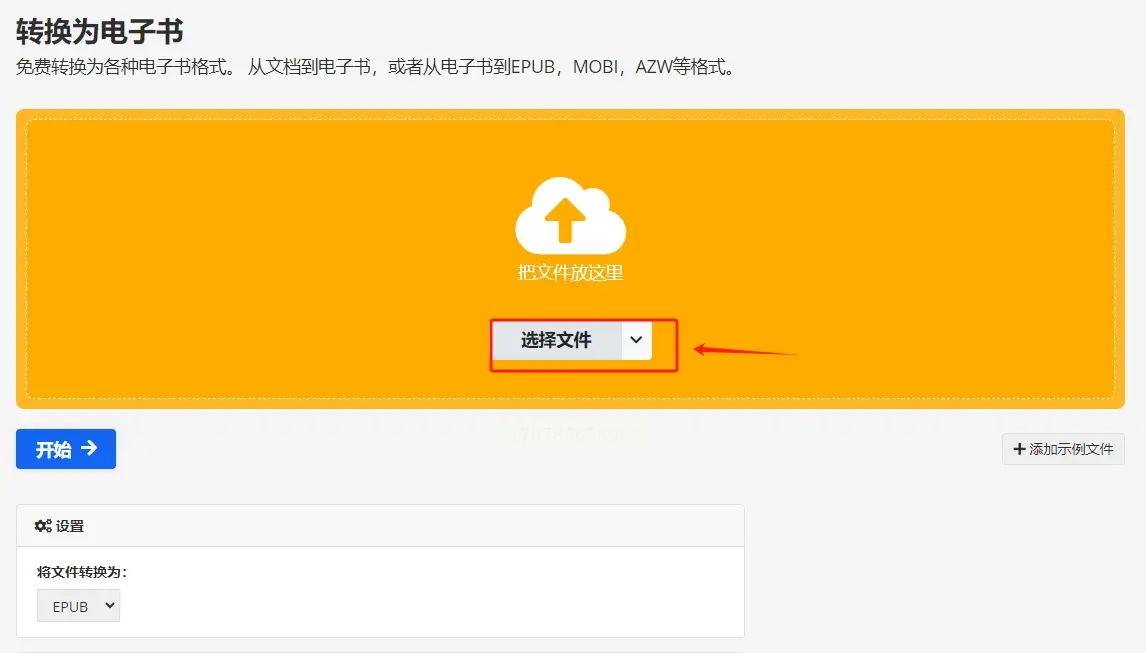
Task: Click the plus icon before 添加示例文件
Action: coord(1019,449)
